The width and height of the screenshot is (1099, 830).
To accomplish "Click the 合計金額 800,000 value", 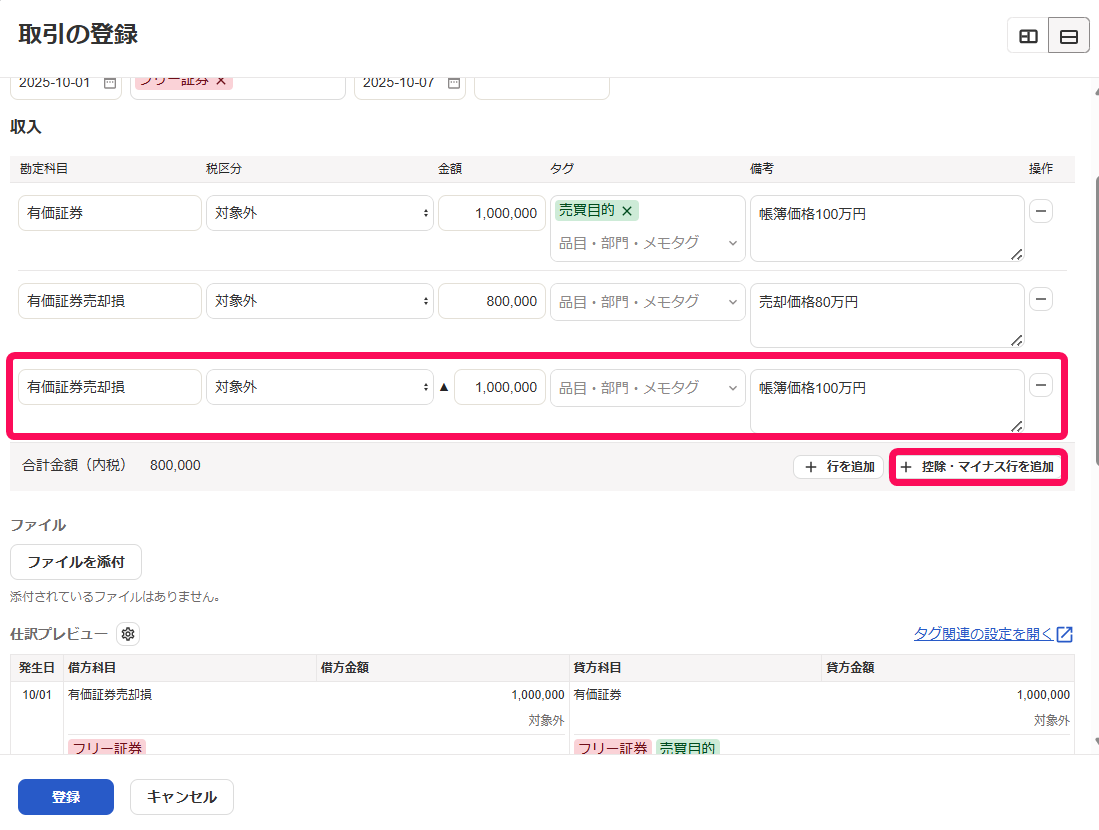I will coord(175,465).
